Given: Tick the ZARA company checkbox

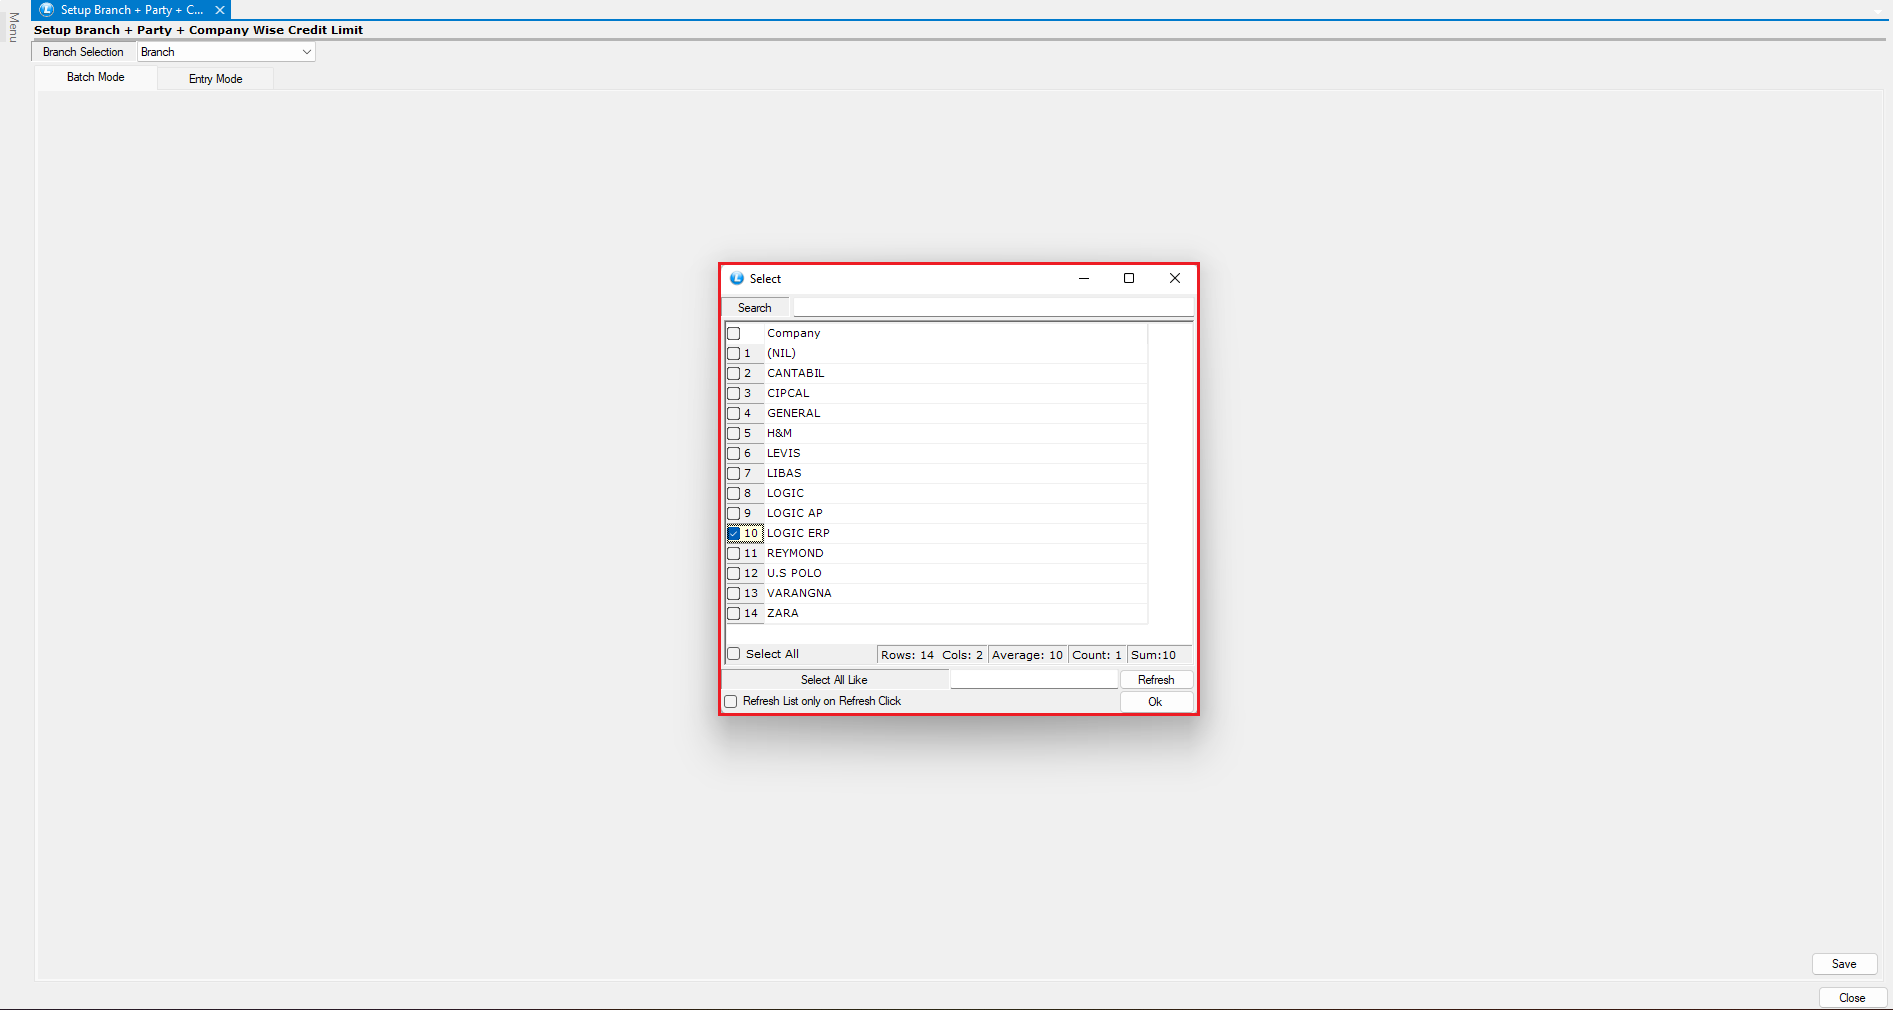Looking at the screenshot, I should tap(734, 614).
